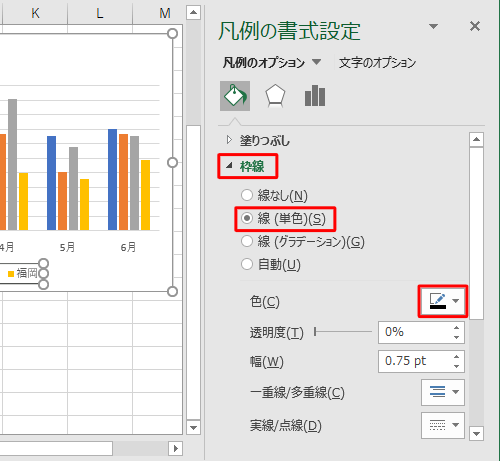This screenshot has width=500, height=461.
Task: Open the 実線/点線(D) dash type dropdown
Action: tap(443, 425)
